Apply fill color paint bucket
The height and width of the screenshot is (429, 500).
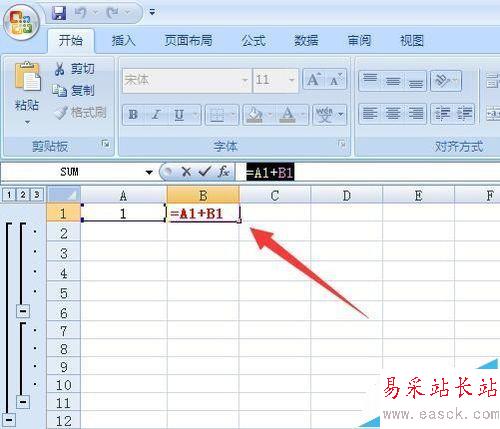[x=254, y=115]
